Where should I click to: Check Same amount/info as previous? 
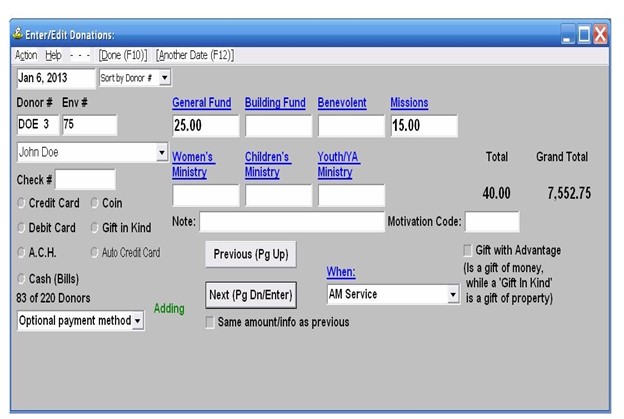(209, 322)
